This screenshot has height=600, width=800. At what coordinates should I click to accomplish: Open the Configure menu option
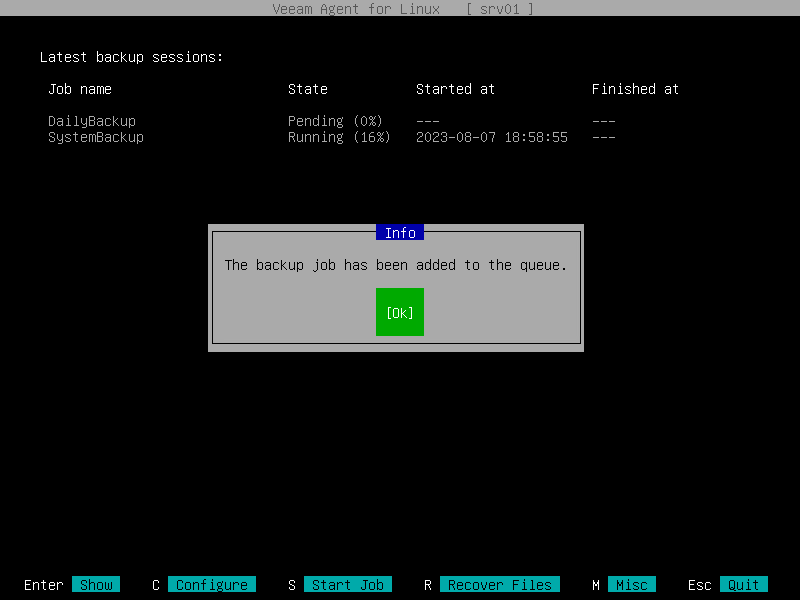pyautogui.click(x=210, y=584)
